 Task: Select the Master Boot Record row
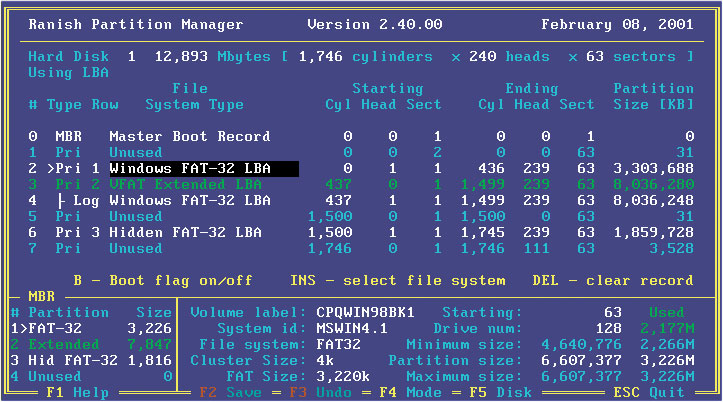pos(189,136)
